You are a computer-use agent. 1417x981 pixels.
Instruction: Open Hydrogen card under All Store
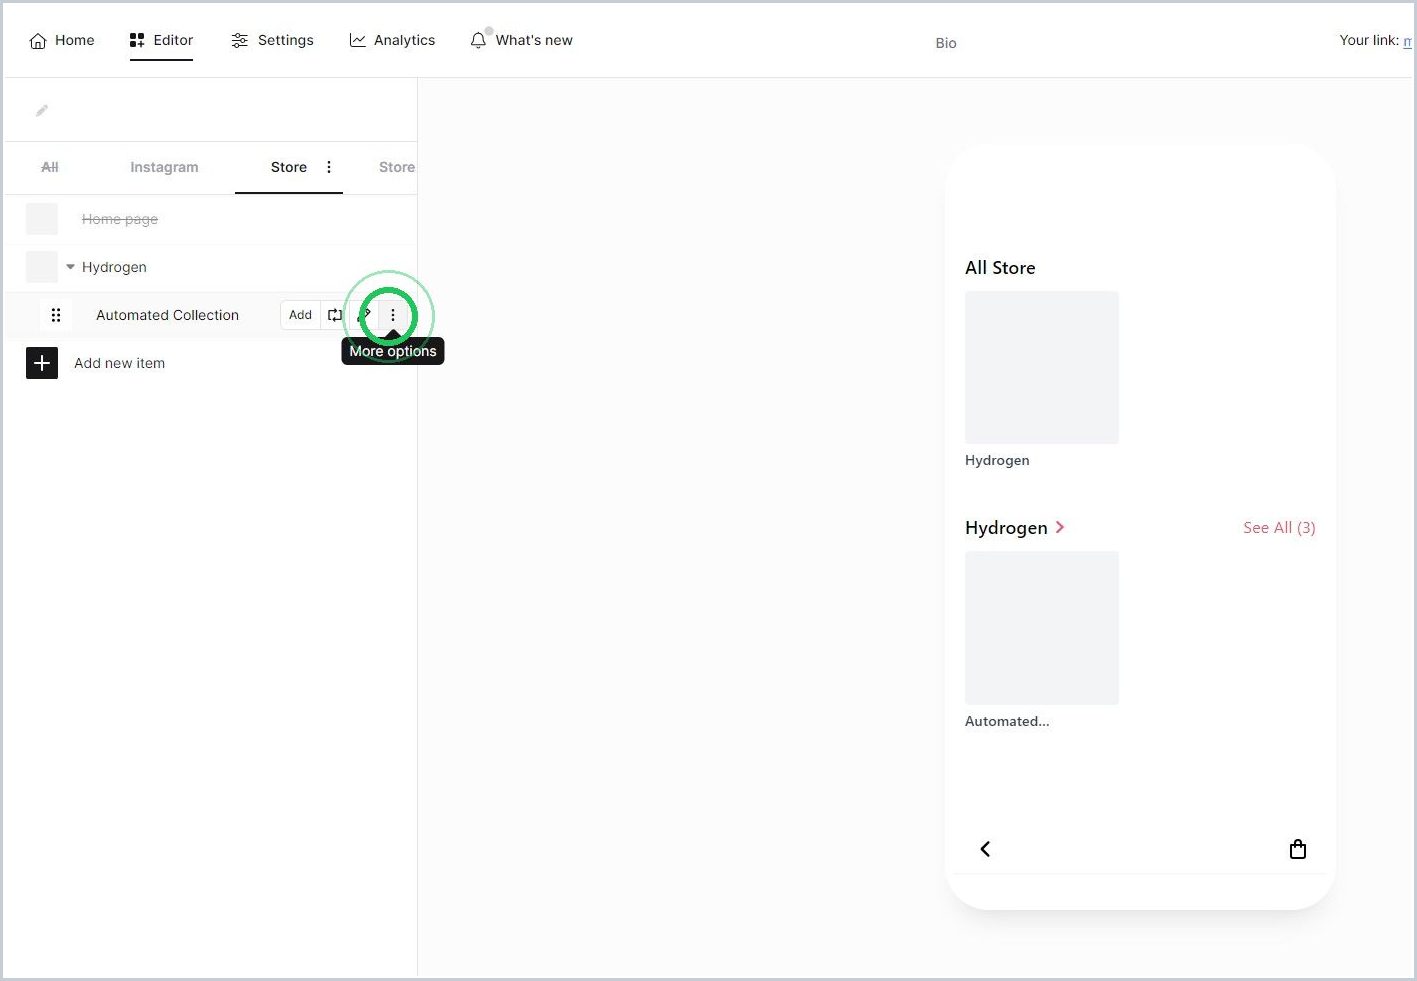tap(1042, 367)
